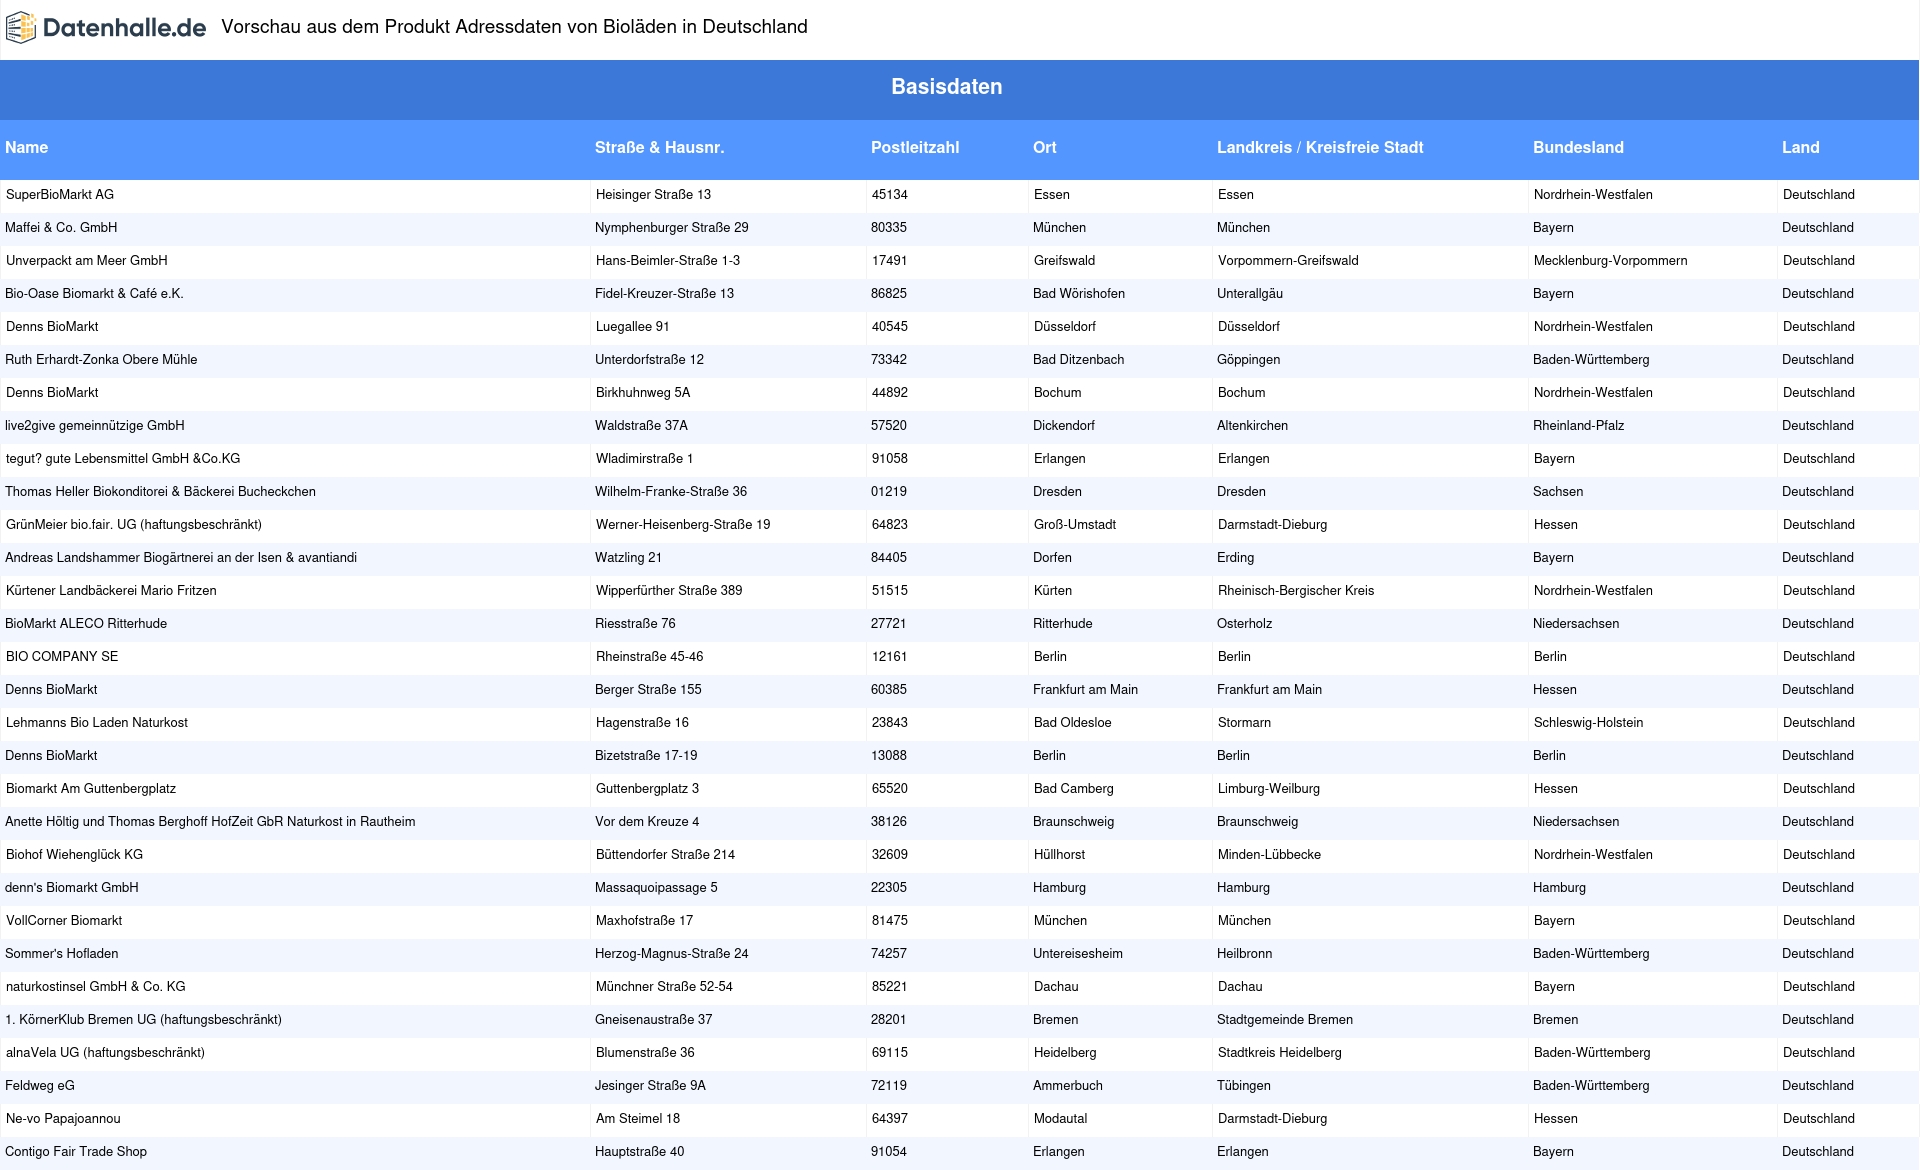Select 1. KörnerKlub Bremen UG entry
Viewport: 1920px width, 1170px height.
tap(143, 1020)
